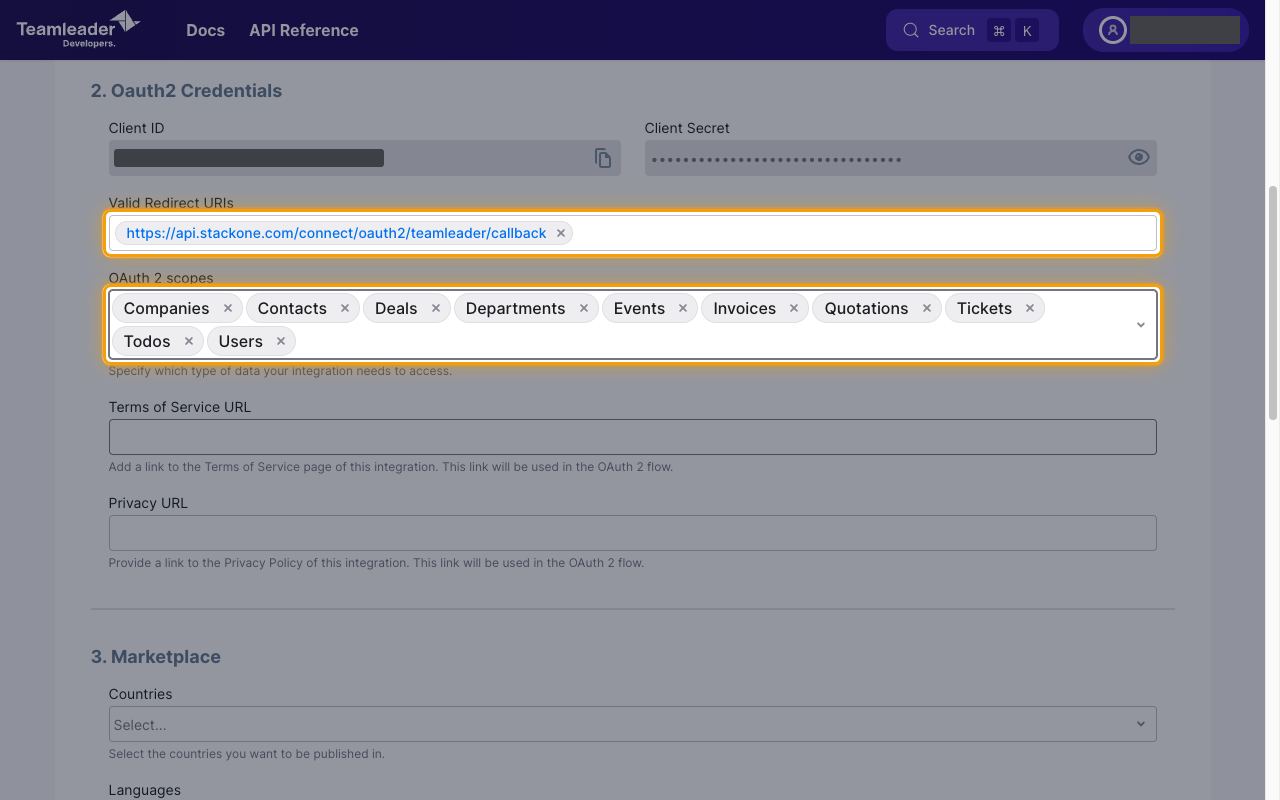Click the '3. Marketplace' heading
Screen dimensions: 1280x800
pyautogui.click(x=156, y=656)
